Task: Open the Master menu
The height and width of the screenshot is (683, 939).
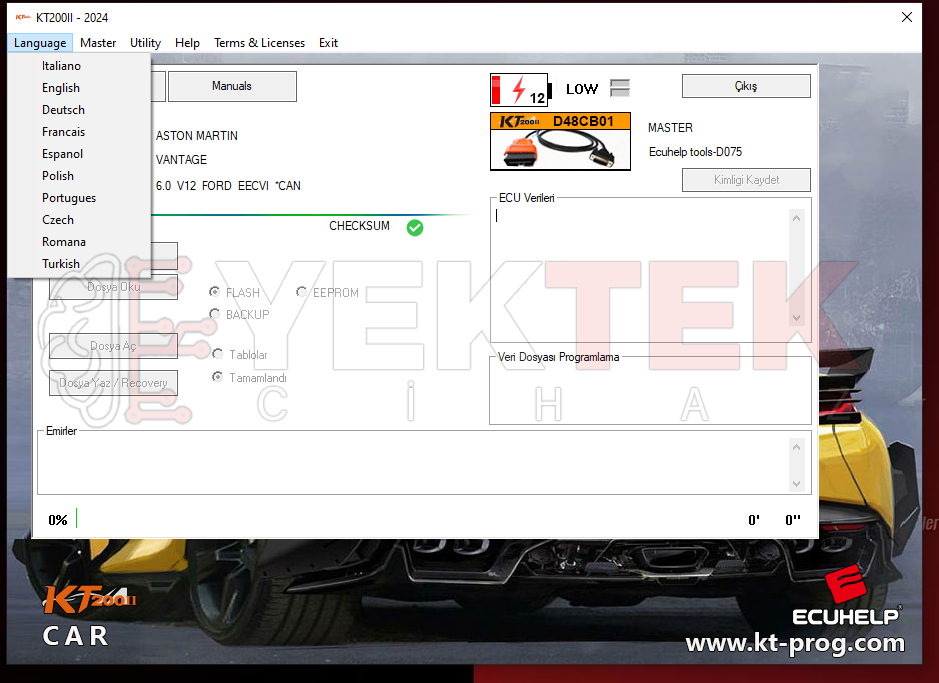Action: pos(97,43)
